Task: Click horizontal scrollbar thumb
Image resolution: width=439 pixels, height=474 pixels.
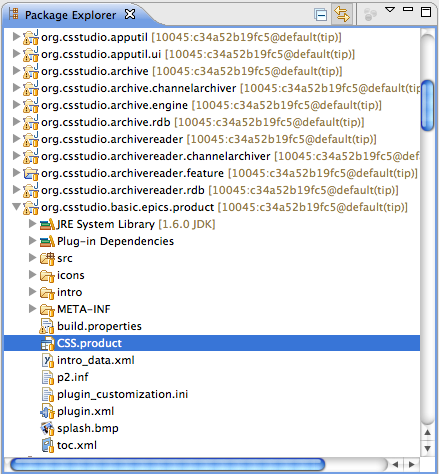Action: 168,465
